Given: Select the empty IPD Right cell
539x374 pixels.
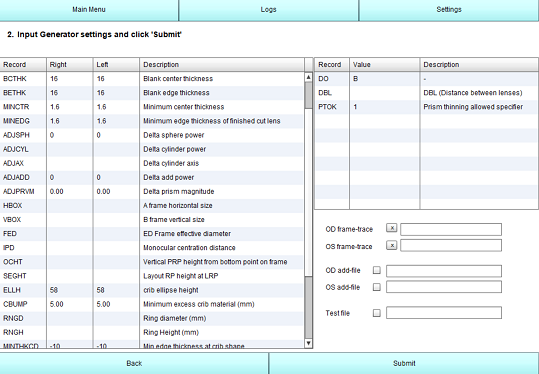Looking at the screenshot, I should click(x=70, y=248).
